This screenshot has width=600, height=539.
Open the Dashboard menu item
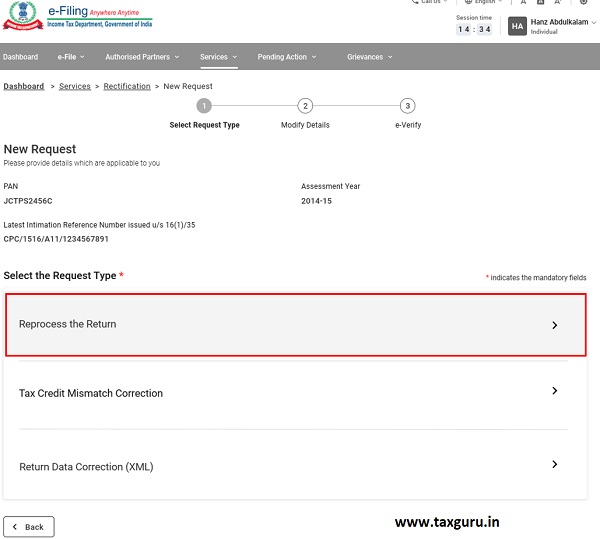(x=20, y=57)
